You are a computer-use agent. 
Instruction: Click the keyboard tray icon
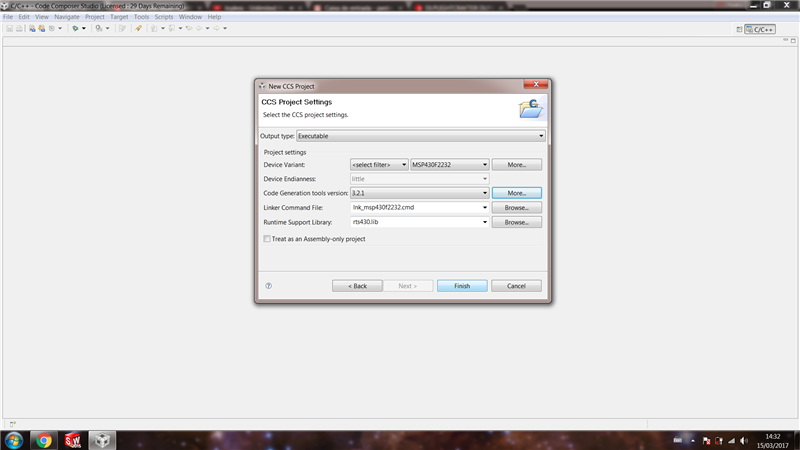click(678, 440)
